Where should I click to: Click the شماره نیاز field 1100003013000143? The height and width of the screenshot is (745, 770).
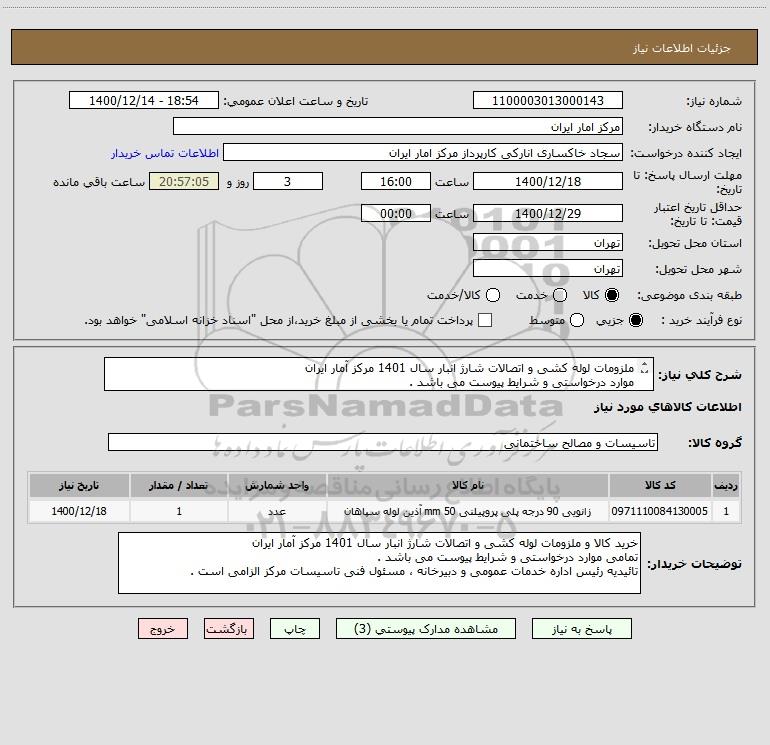coord(548,101)
